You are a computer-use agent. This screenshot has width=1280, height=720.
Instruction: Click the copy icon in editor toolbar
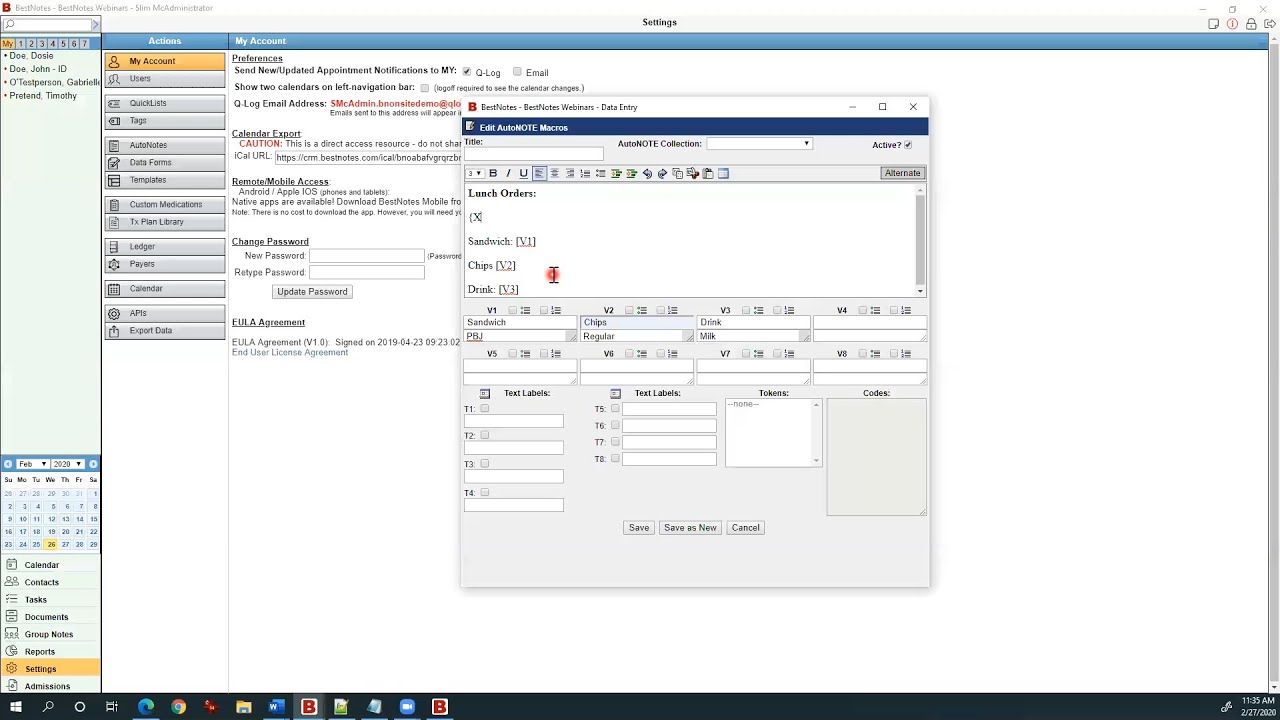tap(677, 173)
